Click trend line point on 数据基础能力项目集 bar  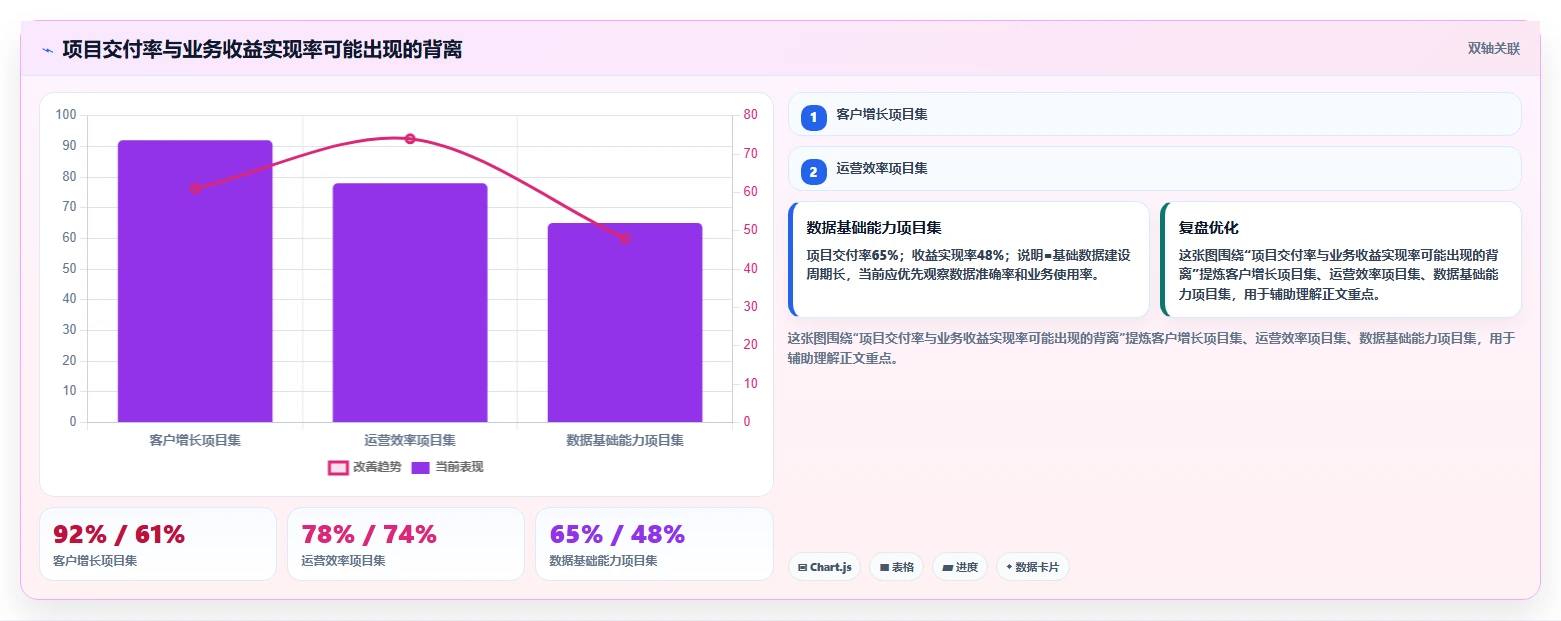pos(625,238)
